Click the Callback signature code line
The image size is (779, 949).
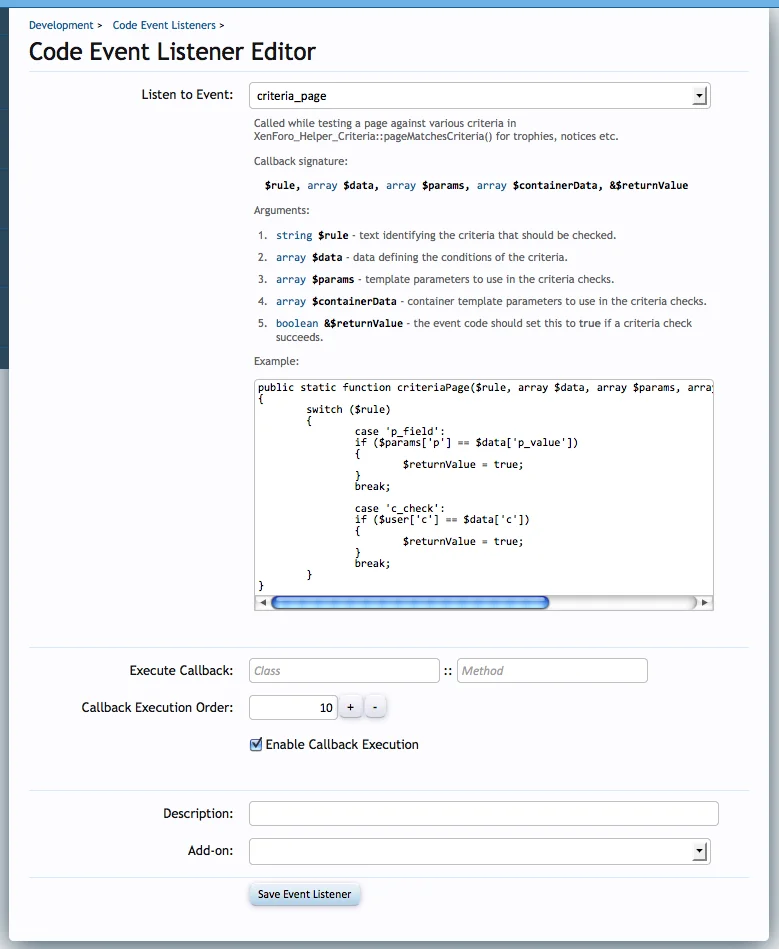click(476, 185)
